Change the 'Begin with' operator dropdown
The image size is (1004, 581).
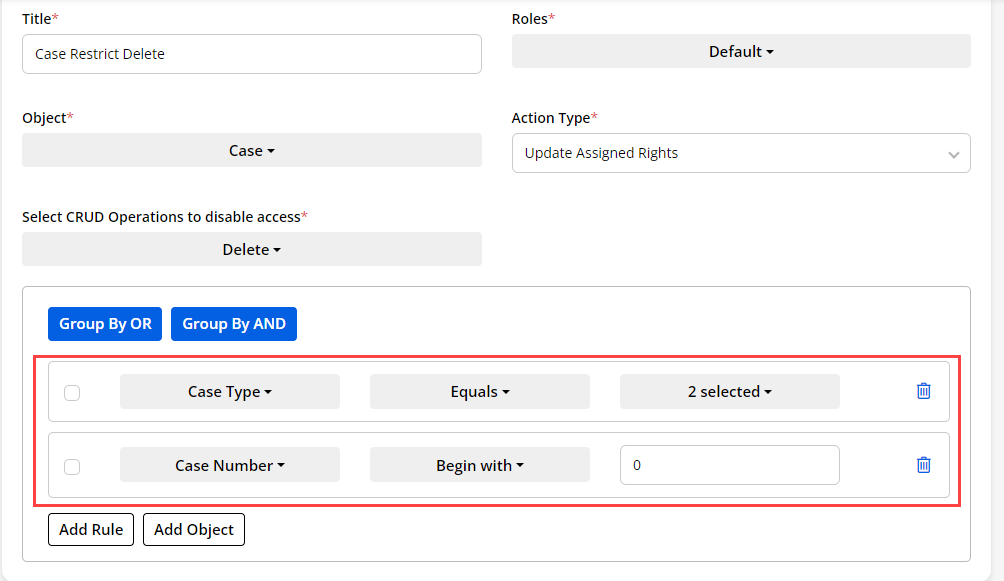point(480,465)
